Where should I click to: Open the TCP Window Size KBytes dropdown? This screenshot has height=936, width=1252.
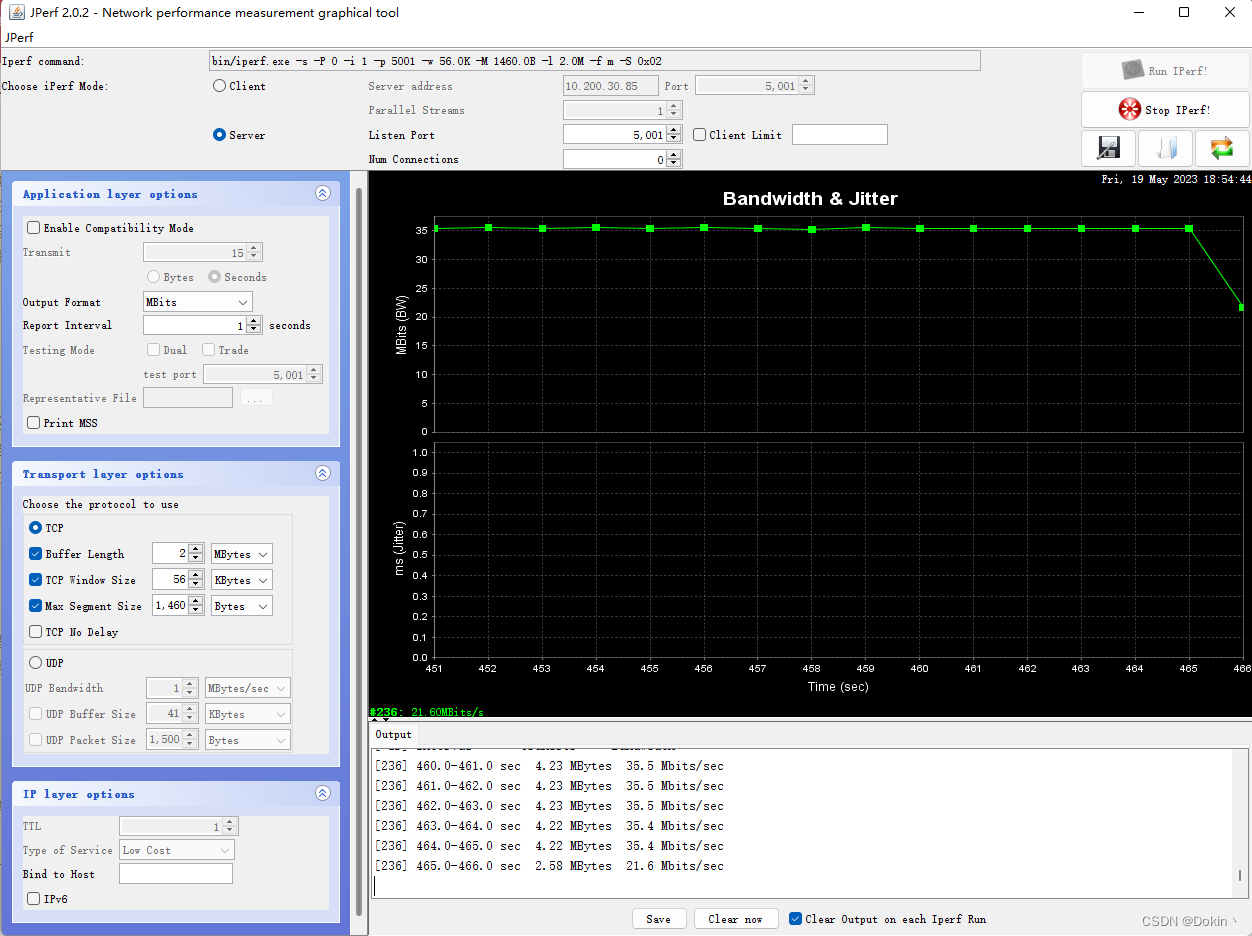tap(242, 580)
